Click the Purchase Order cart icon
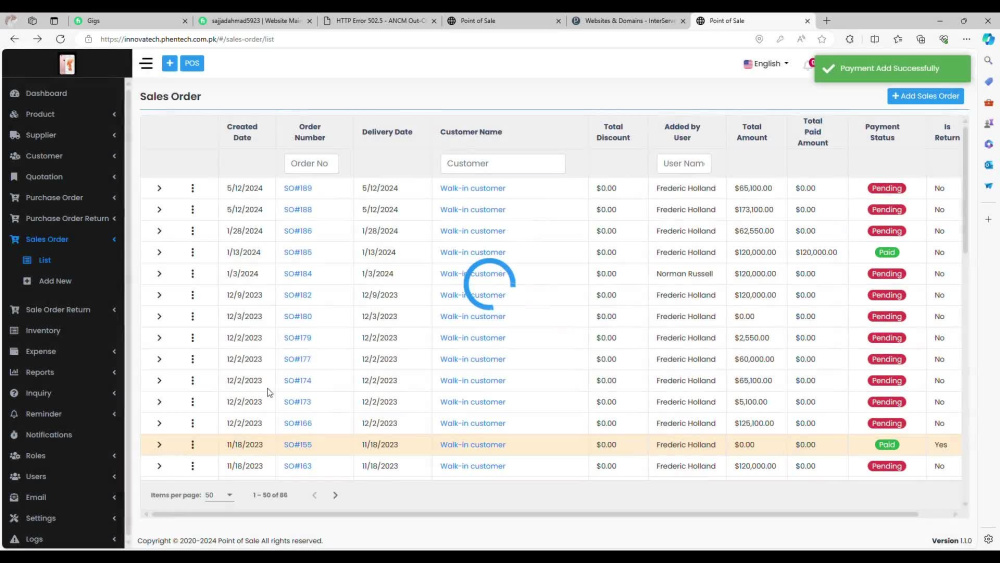 (14, 198)
